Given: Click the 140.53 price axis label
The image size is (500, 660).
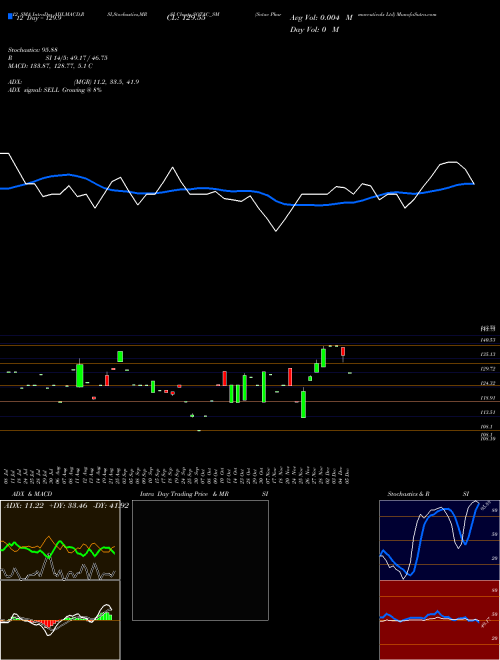Looking at the screenshot, I should coord(488,340).
